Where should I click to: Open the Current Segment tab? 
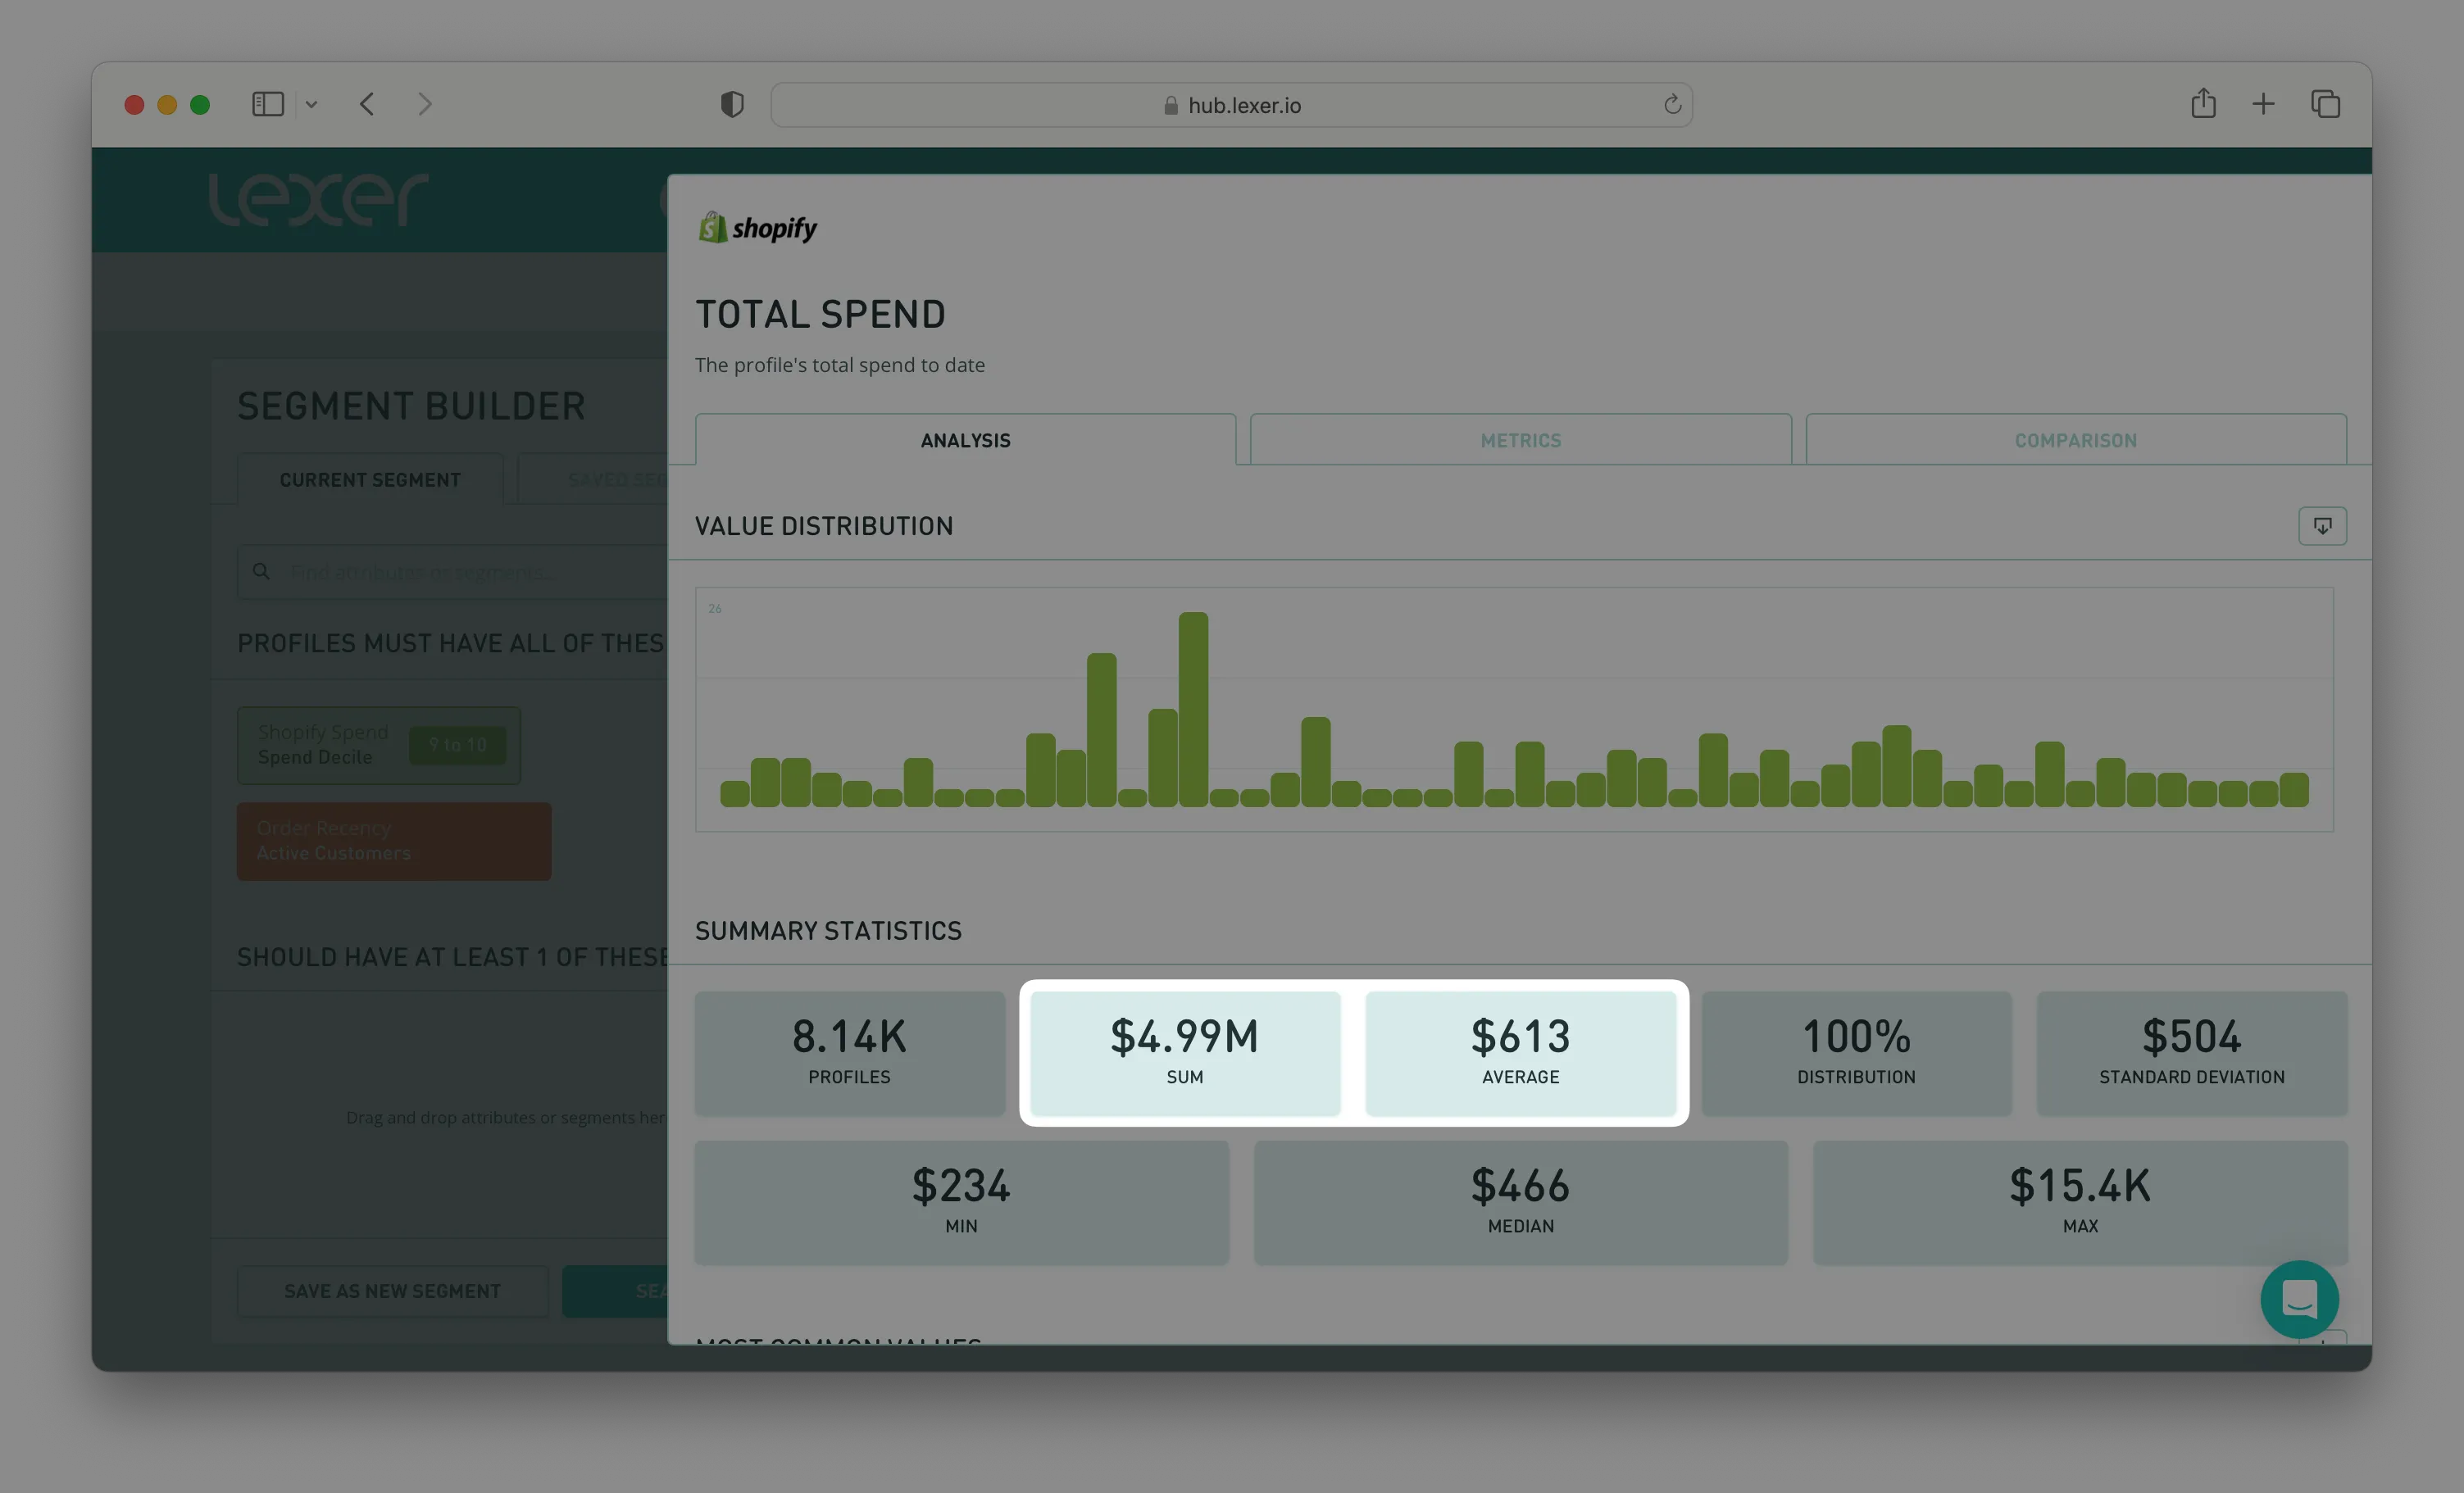click(x=370, y=480)
